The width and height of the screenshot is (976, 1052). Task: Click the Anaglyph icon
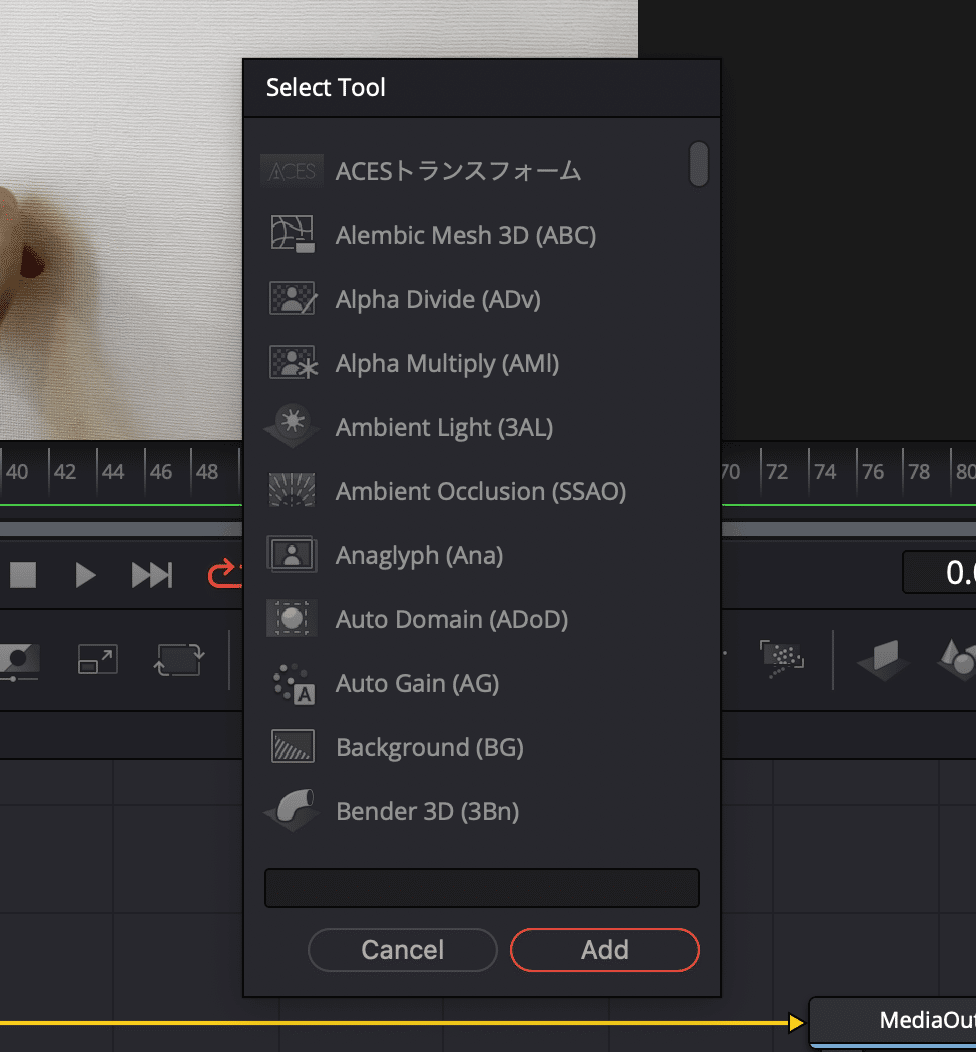(x=292, y=554)
